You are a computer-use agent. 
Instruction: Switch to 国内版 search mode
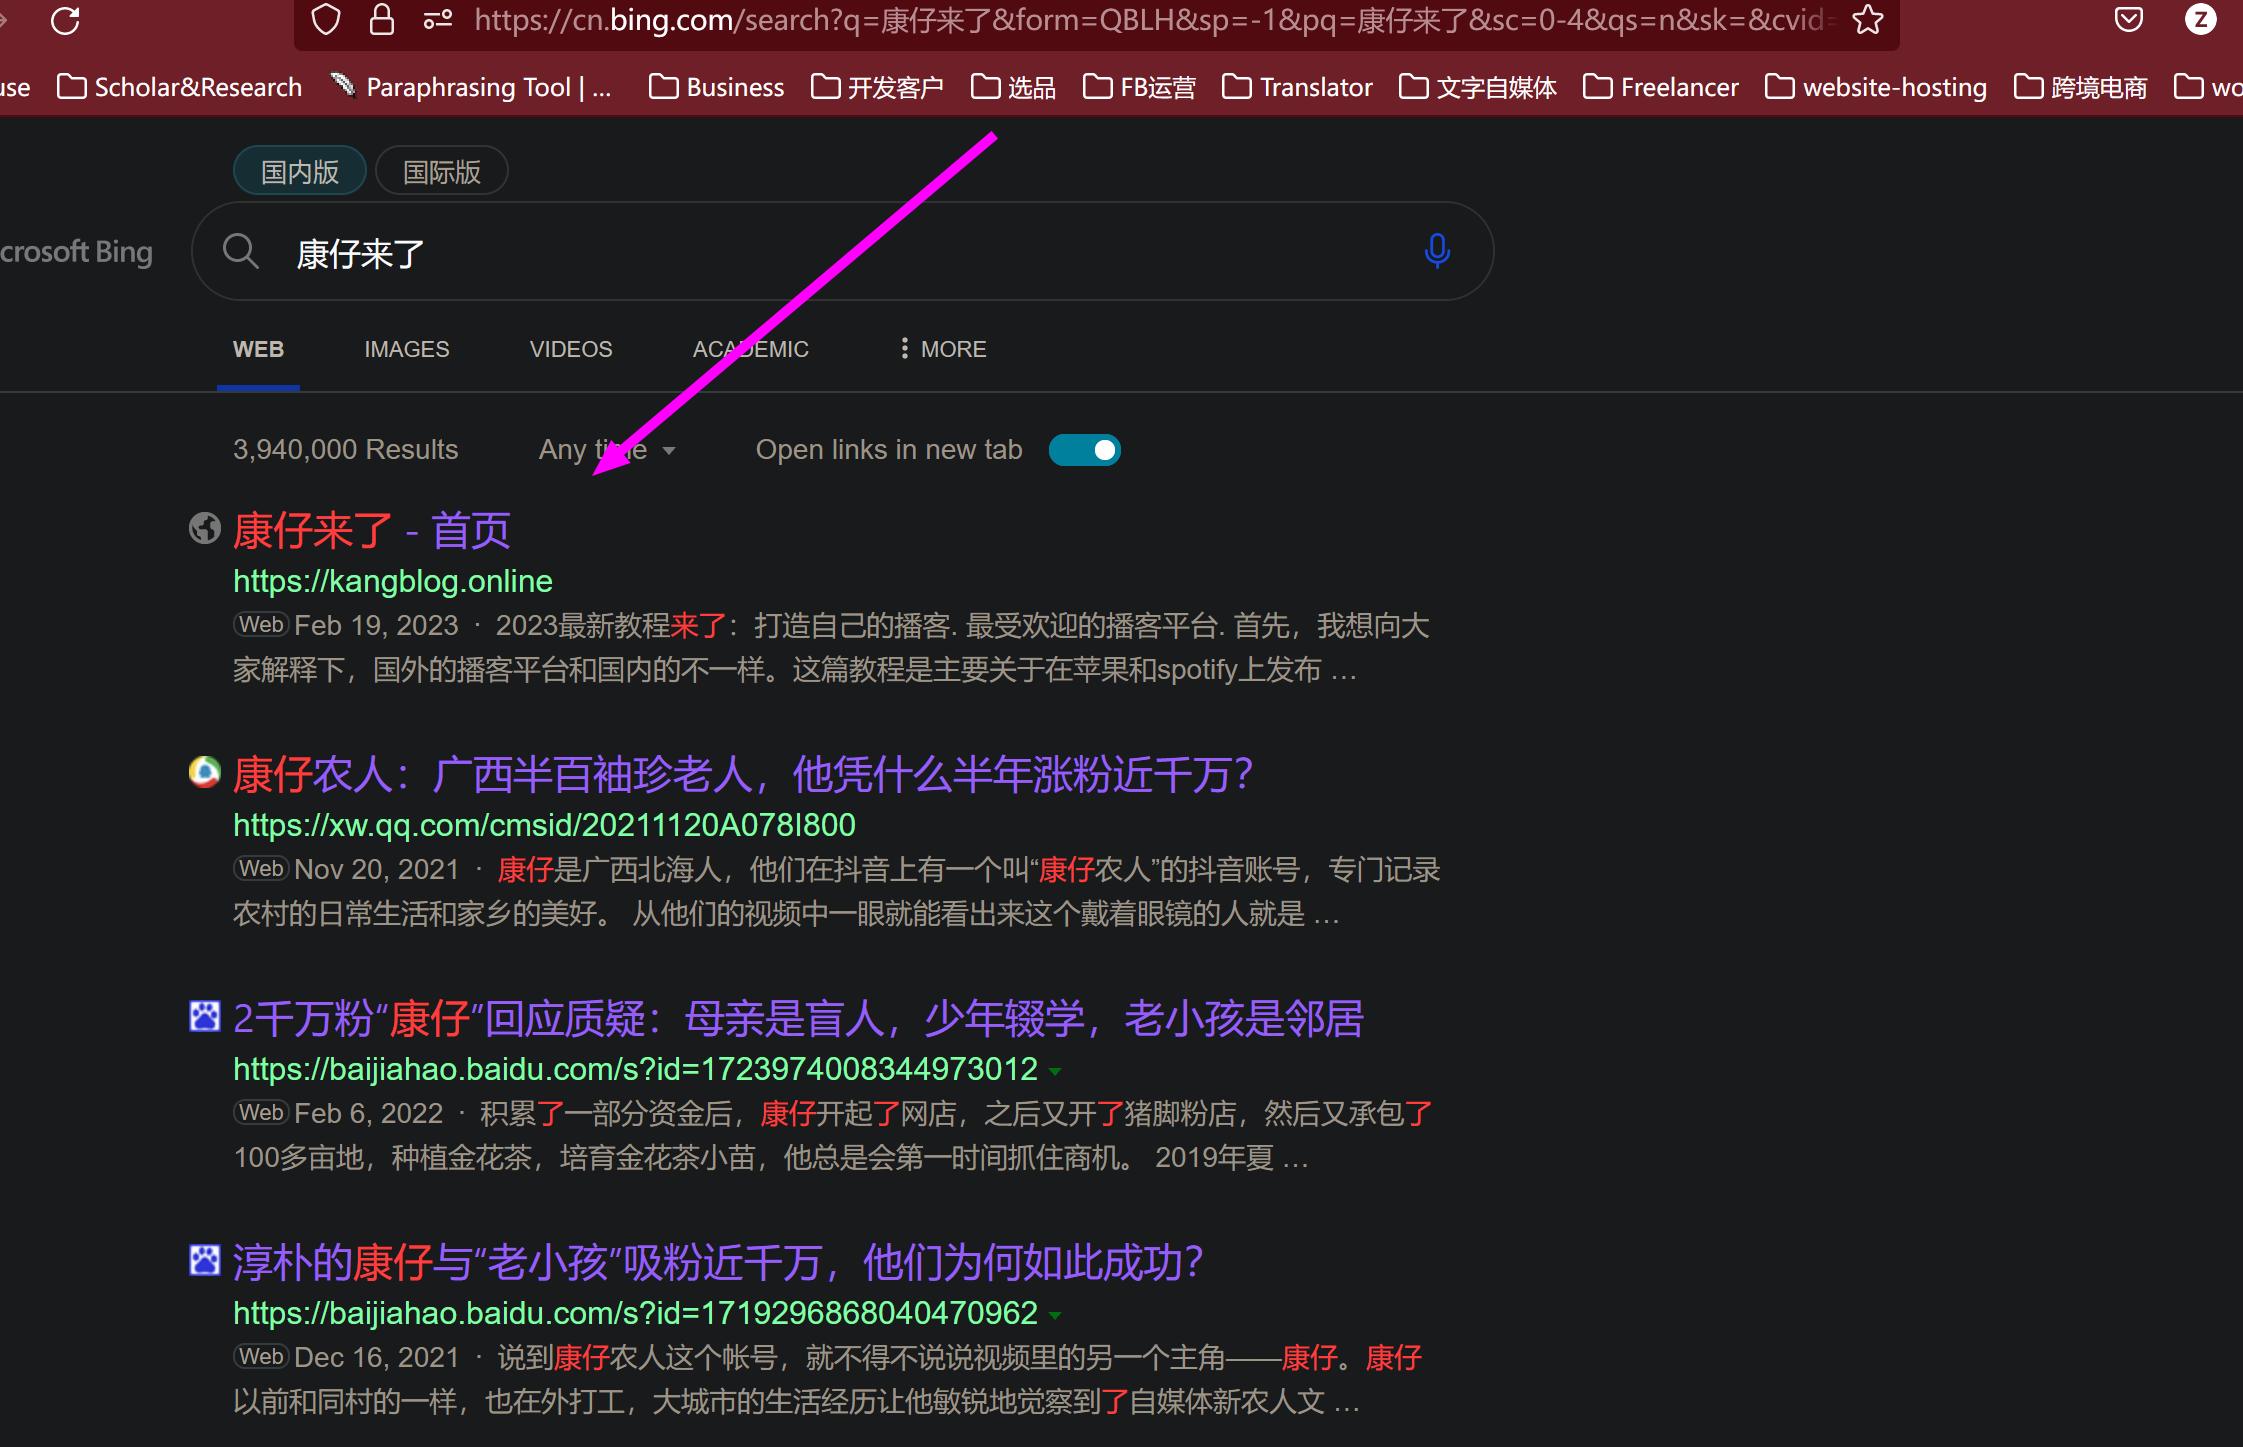300,171
